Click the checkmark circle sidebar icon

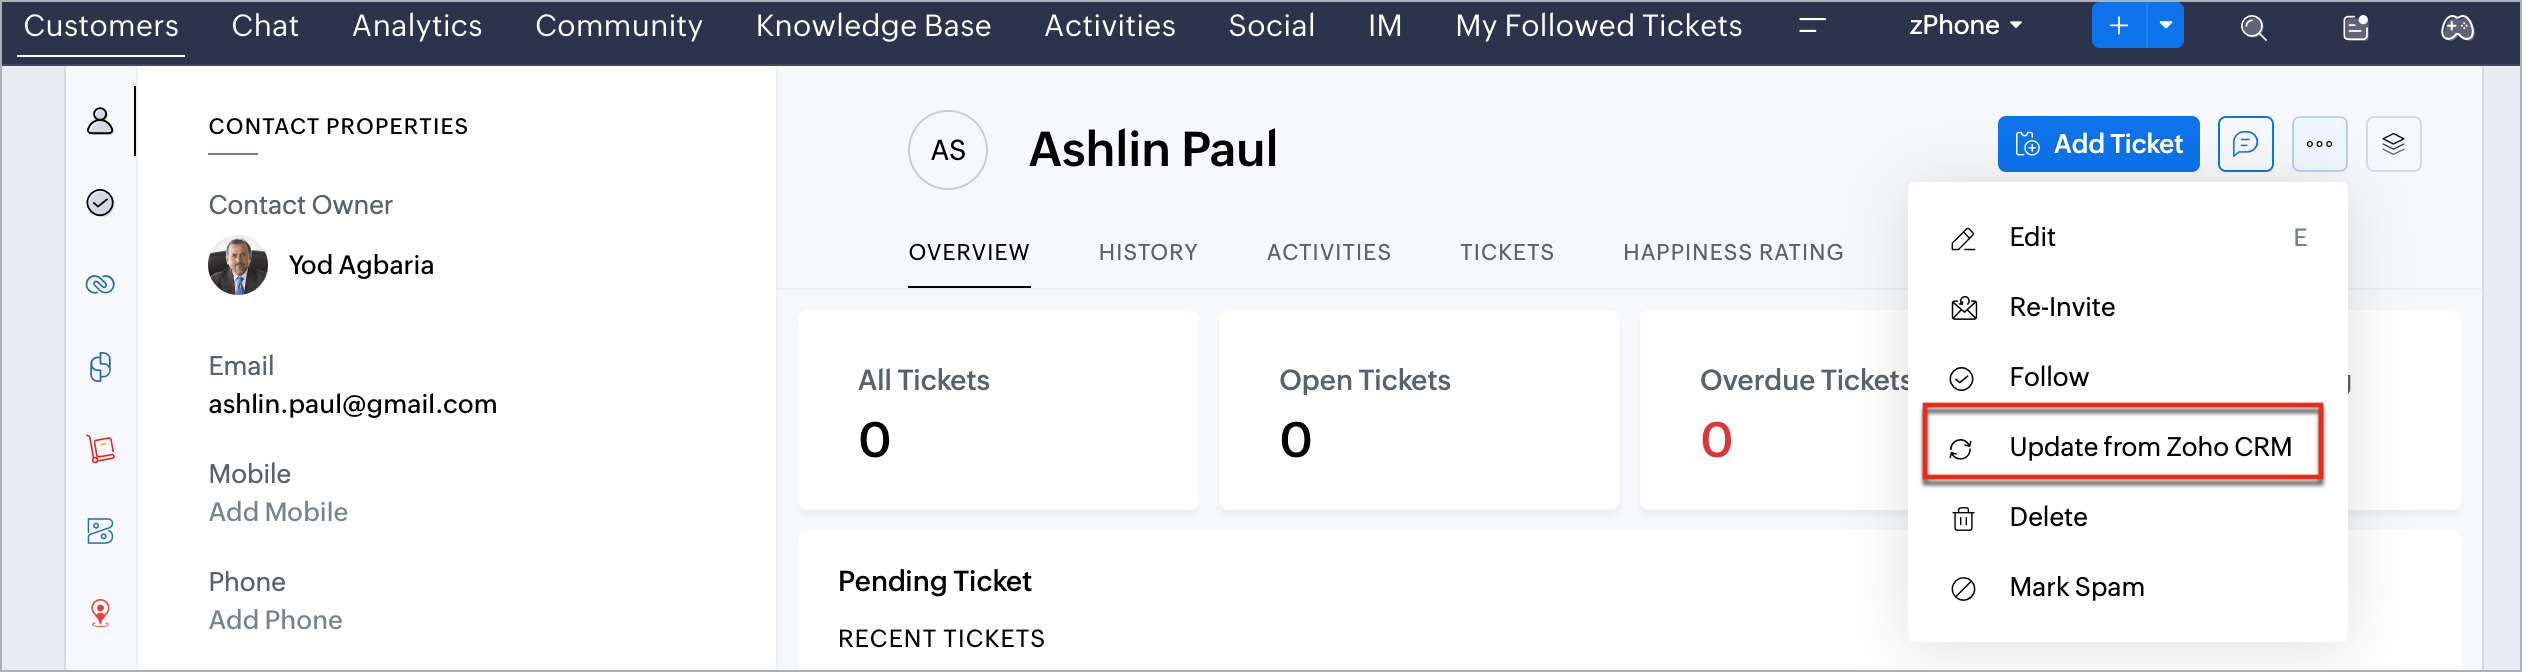tap(100, 203)
